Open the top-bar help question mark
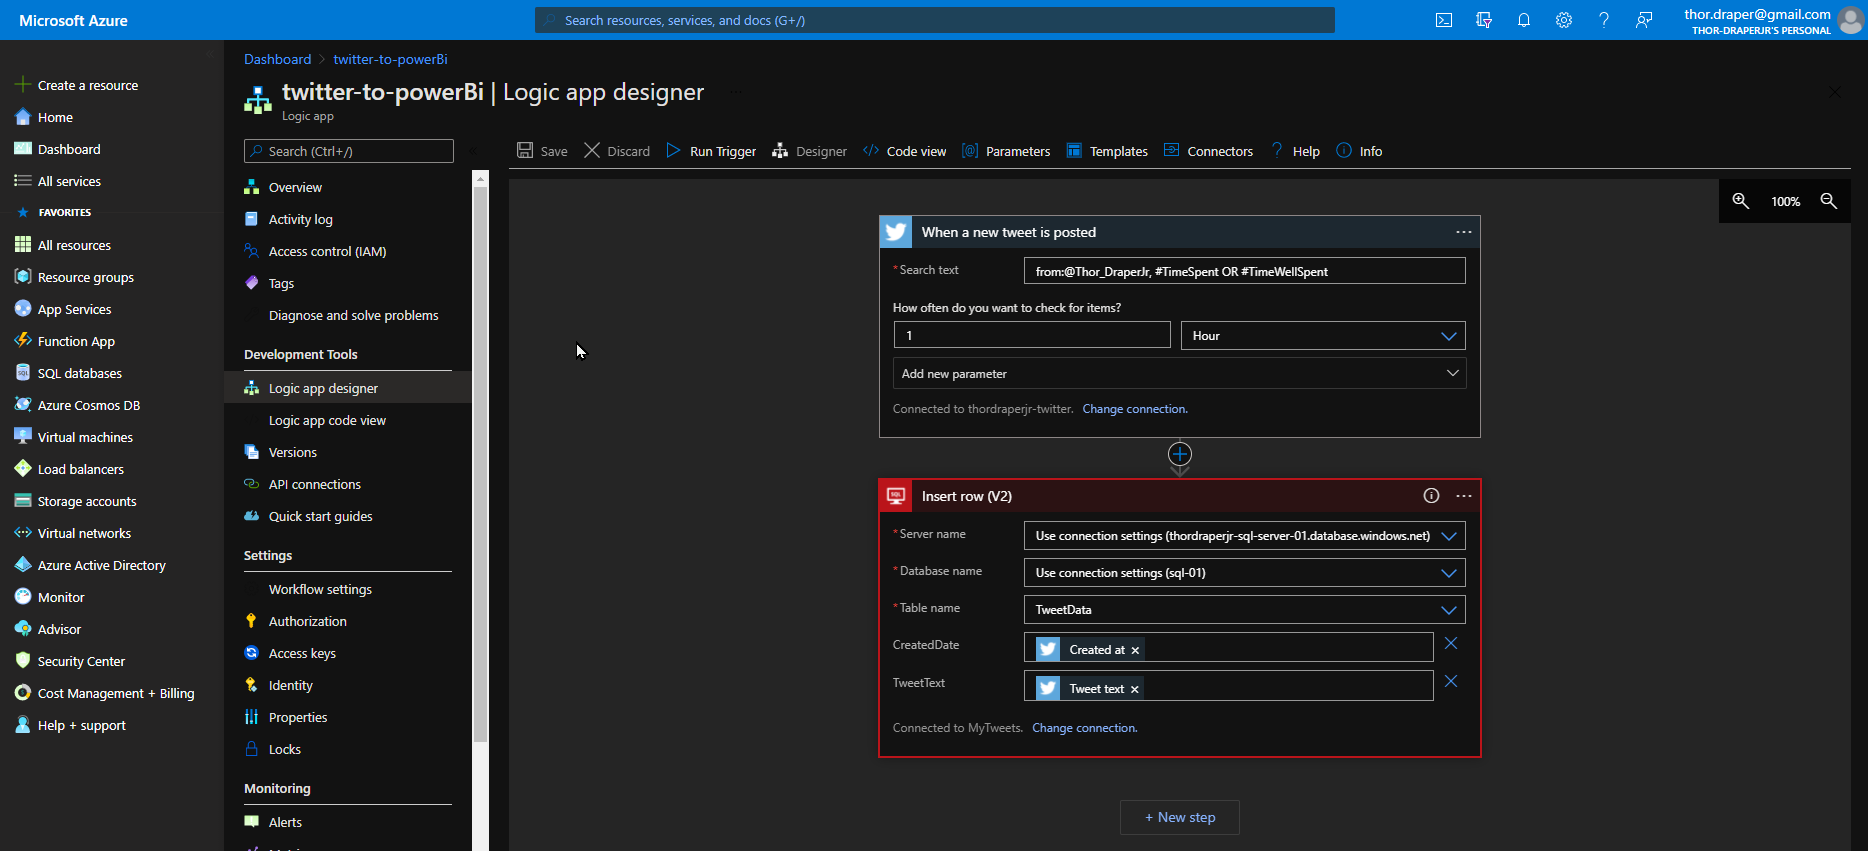Image resolution: width=1868 pixels, height=851 pixels. pyautogui.click(x=1604, y=20)
